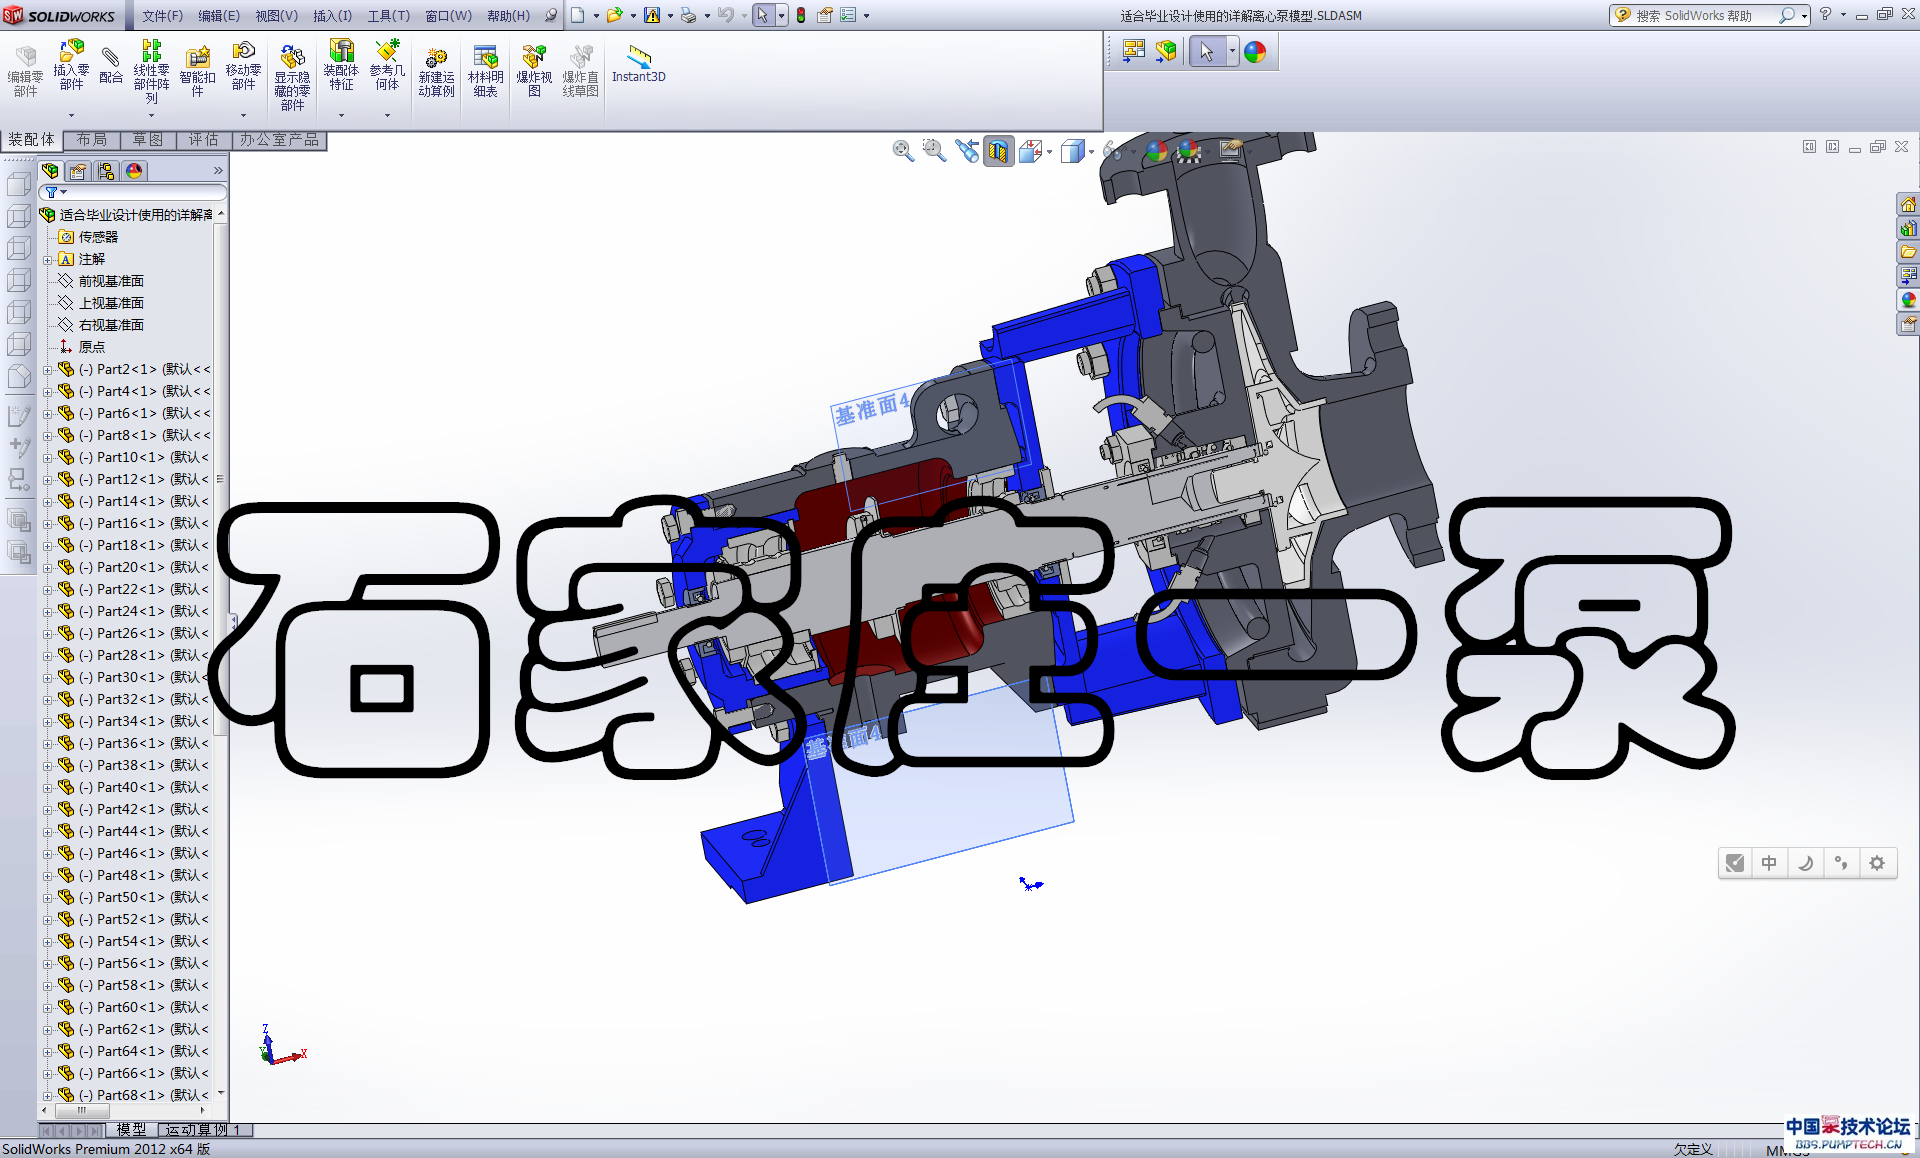Toggle the rebuild traffic light icon
This screenshot has height=1158, width=1920.
pyautogui.click(x=801, y=15)
